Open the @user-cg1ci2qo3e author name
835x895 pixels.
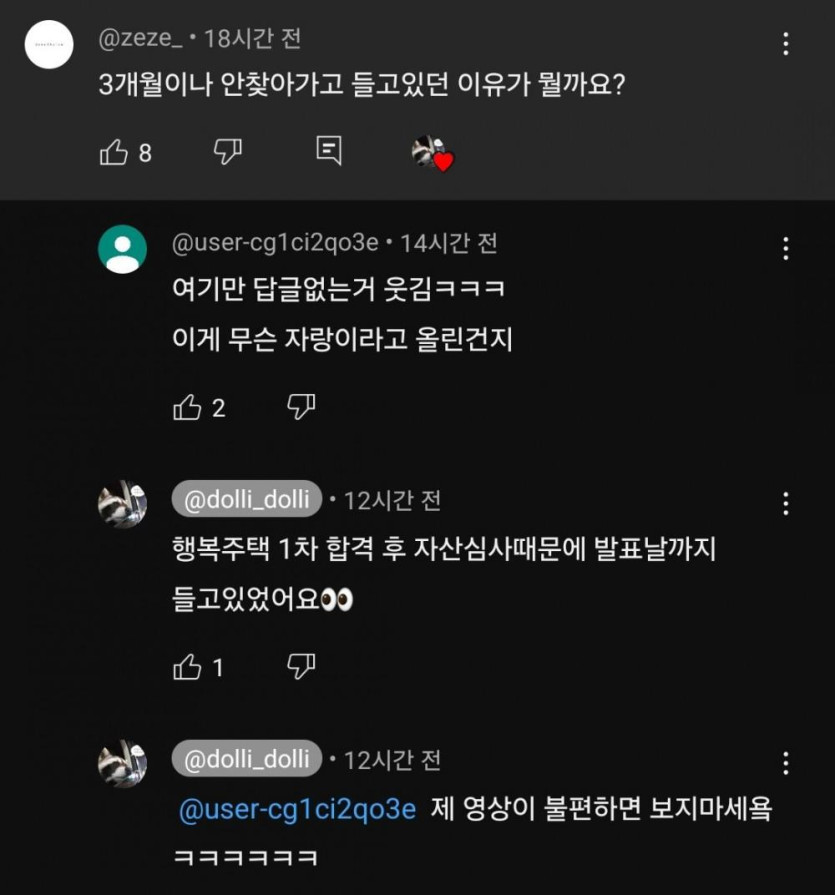[x=275, y=242]
